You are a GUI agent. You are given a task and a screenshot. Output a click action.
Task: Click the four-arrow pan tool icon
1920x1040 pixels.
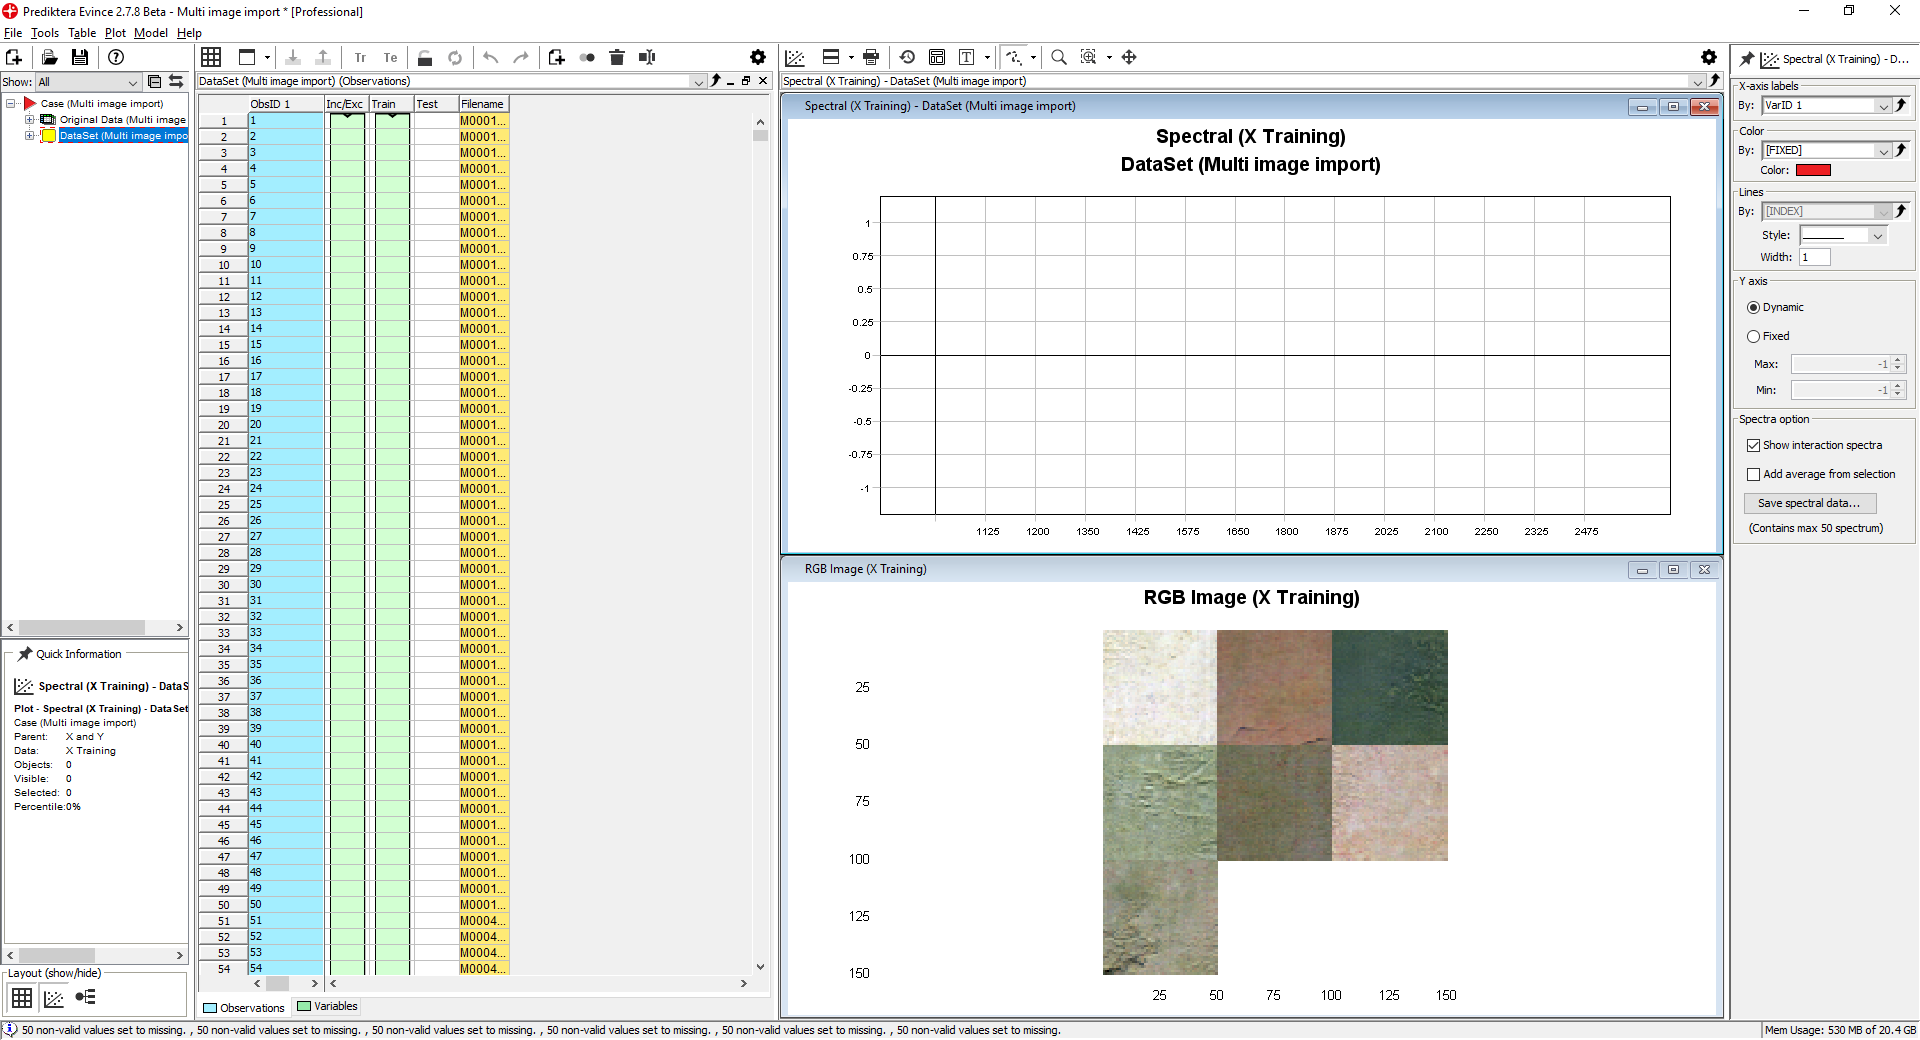coord(1129,58)
